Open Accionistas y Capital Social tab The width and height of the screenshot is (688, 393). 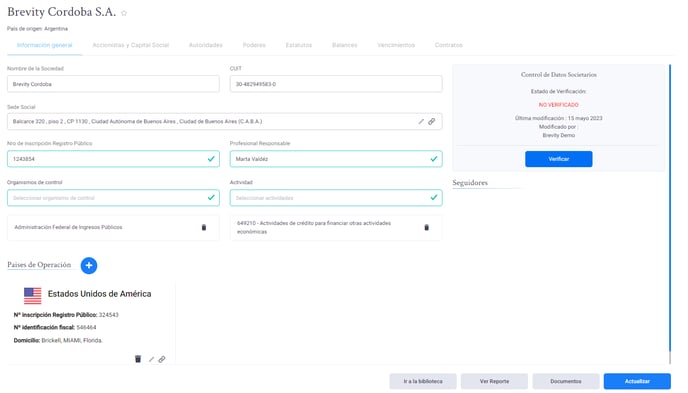130,45
